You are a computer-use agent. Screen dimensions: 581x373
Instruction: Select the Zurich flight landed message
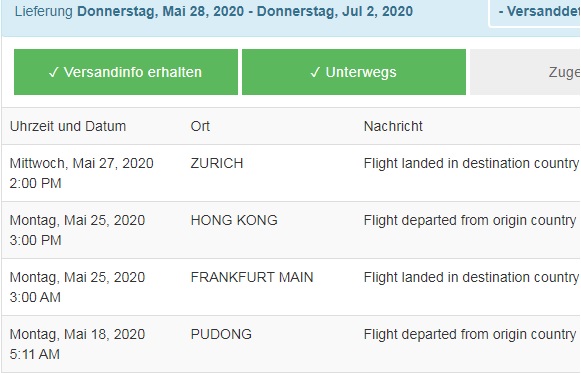click(471, 163)
